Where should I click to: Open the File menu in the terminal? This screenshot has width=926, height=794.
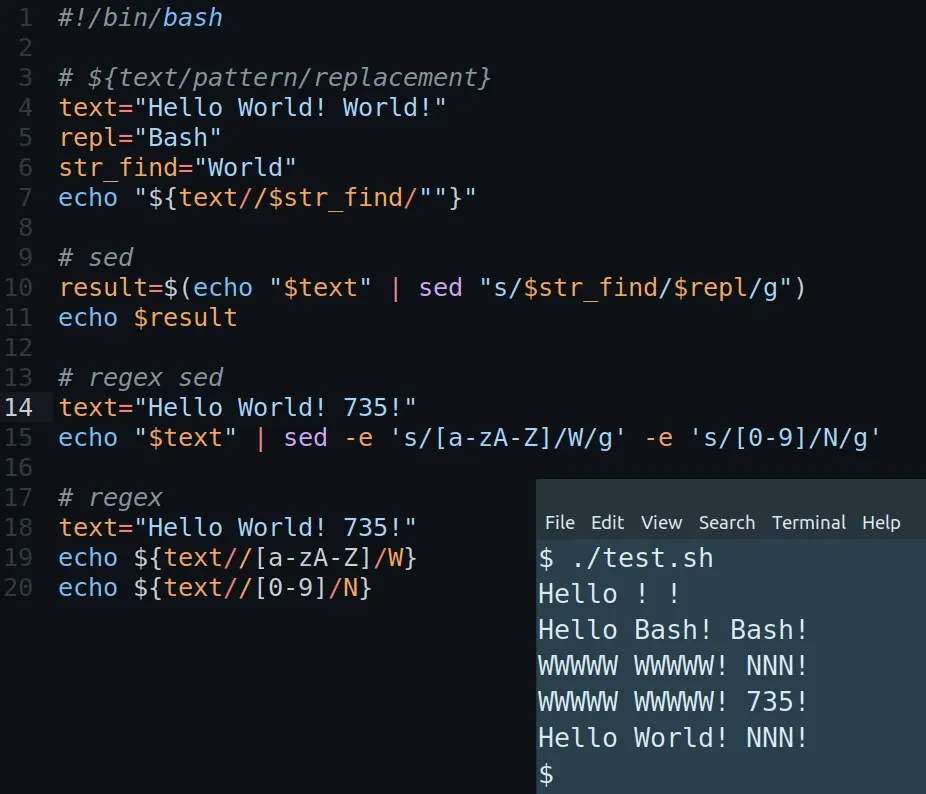tap(560, 522)
